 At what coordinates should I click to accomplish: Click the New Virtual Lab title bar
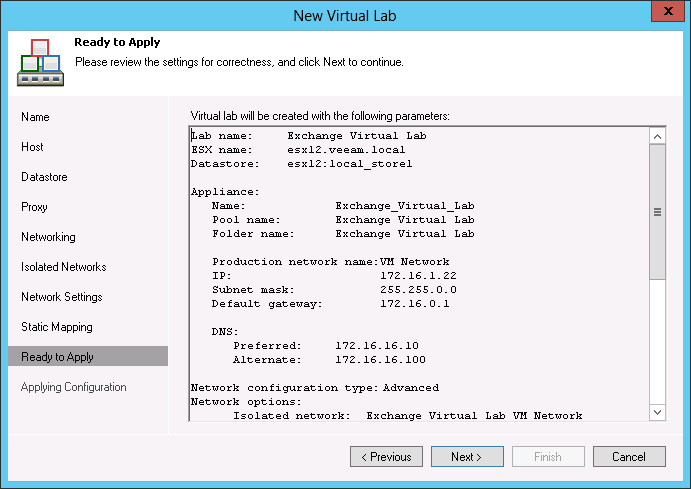tap(345, 15)
